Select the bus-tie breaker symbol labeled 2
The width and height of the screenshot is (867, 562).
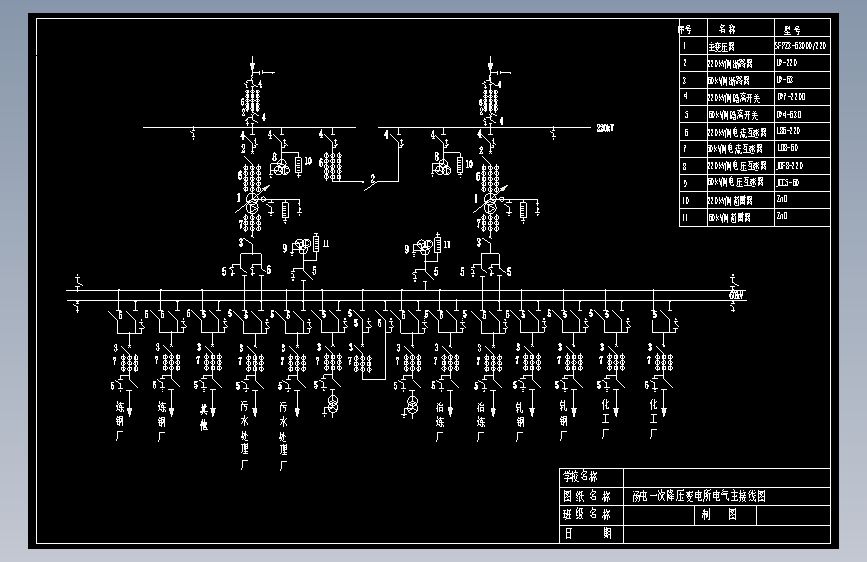point(372,183)
